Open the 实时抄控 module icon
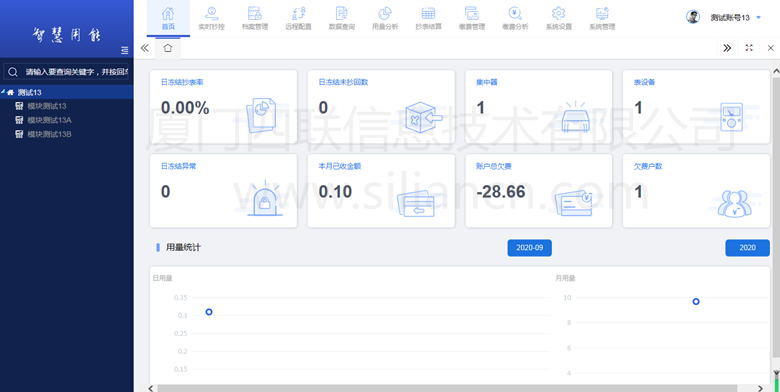 point(211,13)
